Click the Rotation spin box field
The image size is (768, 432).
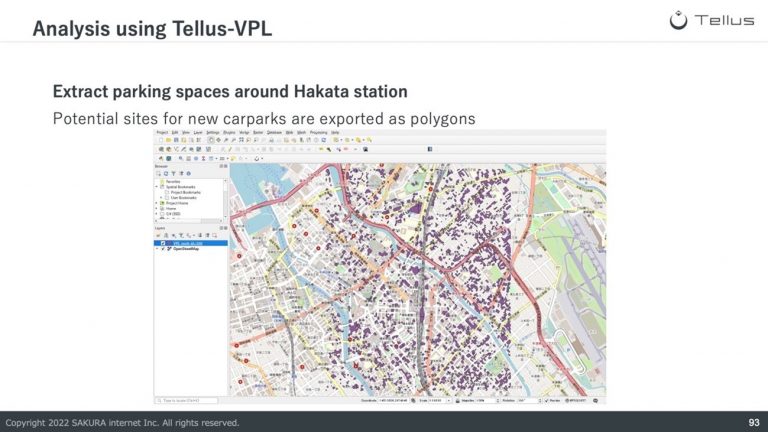pos(529,401)
